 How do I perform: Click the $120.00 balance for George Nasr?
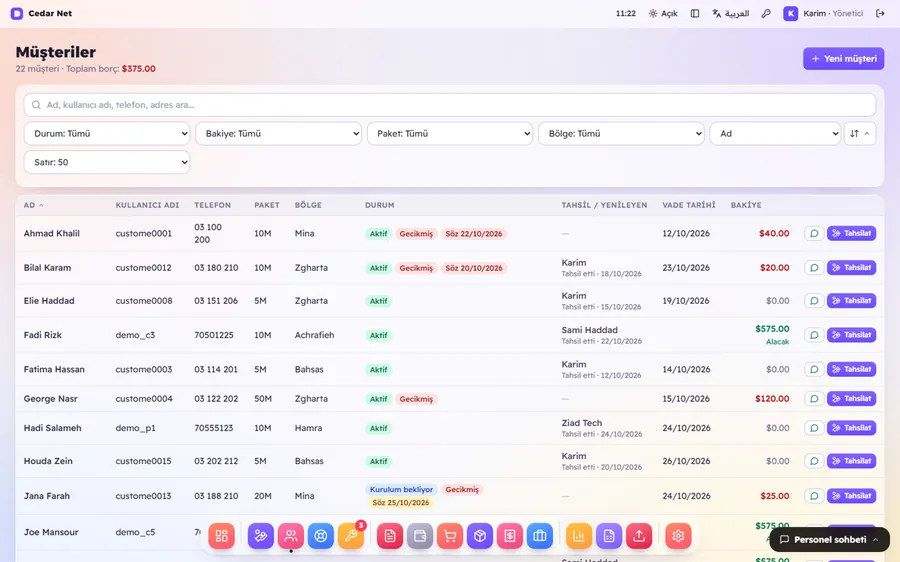(772, 399)
